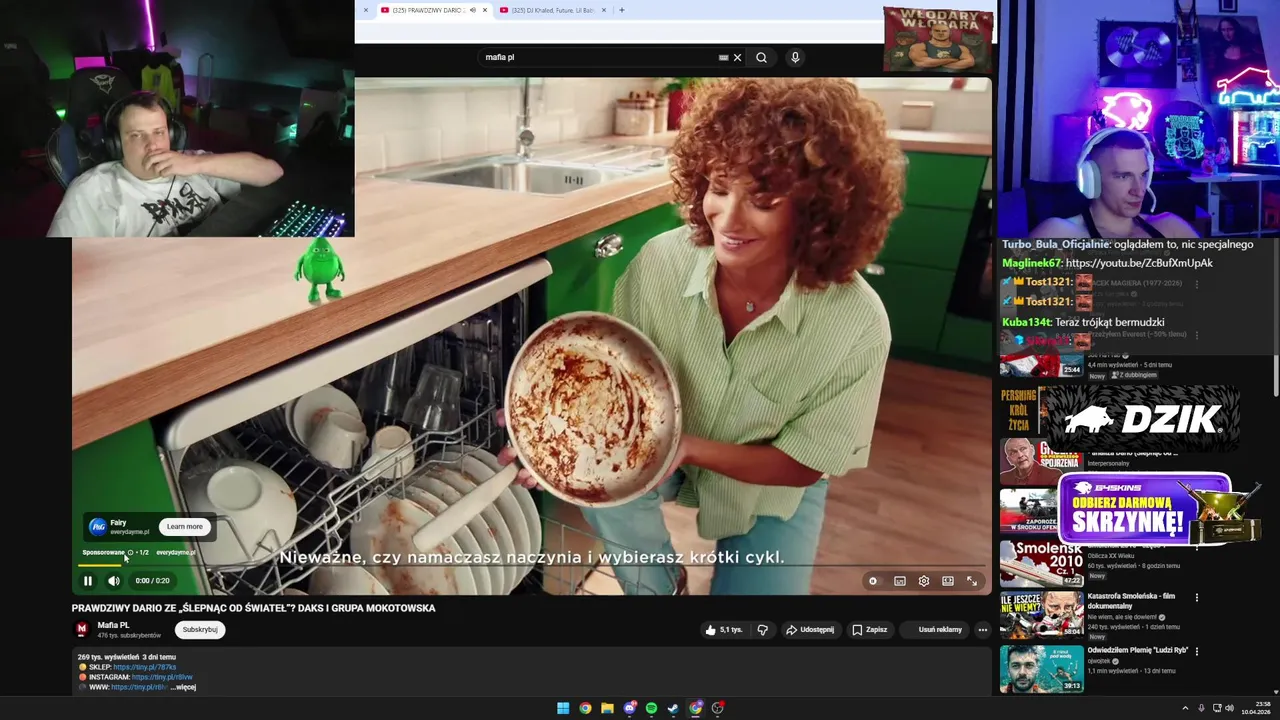
Task: Click the video progress bar
Action: pos(532,566)
